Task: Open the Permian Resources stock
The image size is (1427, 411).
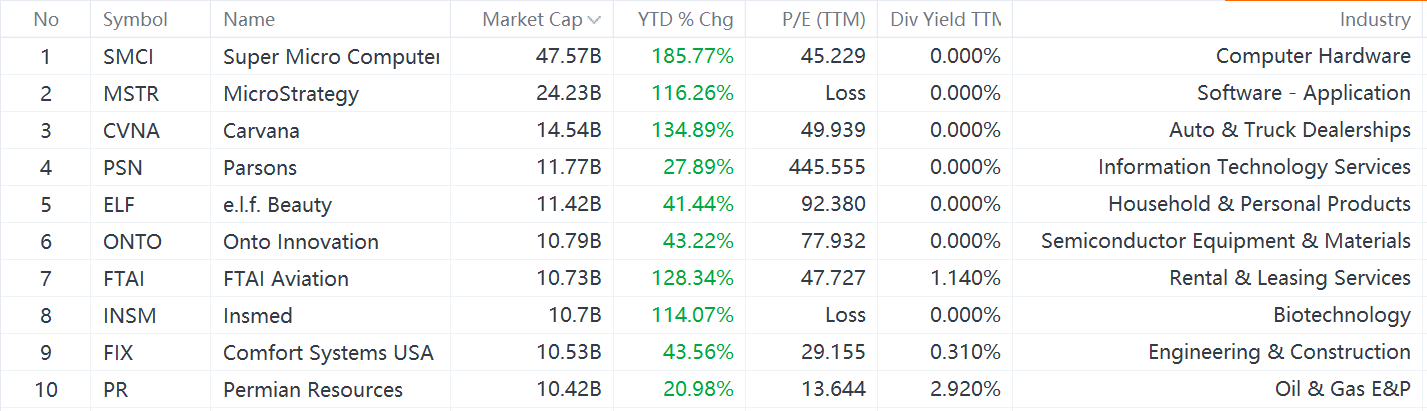Action: pyautogui.click(x=313, y=390)
